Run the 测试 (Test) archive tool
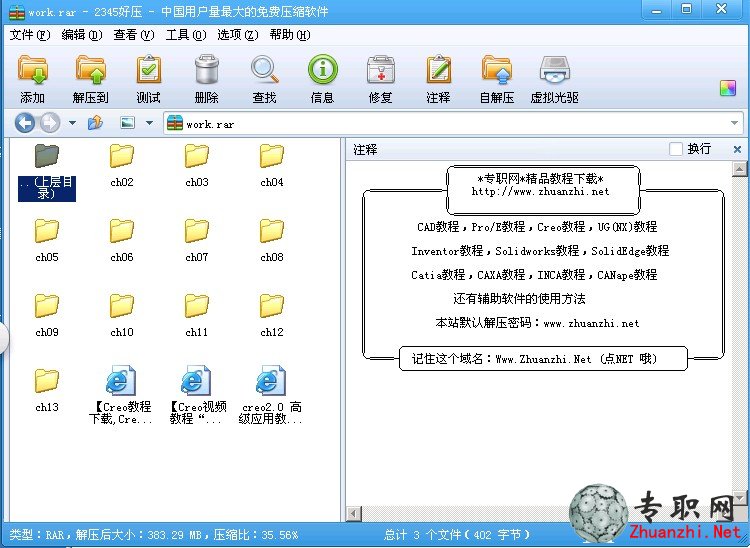750x548 pixels. click(148, 78)
